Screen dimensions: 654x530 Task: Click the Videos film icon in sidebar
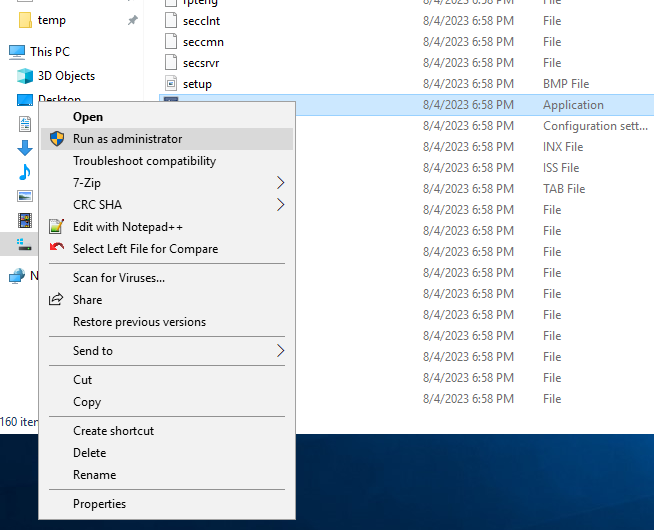pyautogui.click(x=25, y=220)
